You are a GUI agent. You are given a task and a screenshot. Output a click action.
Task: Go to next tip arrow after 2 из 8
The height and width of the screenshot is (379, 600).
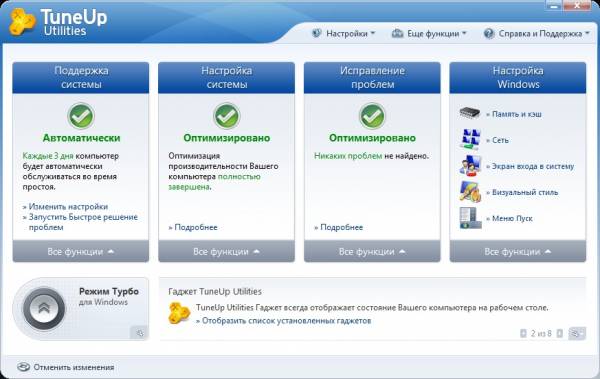tap(559, 333)
